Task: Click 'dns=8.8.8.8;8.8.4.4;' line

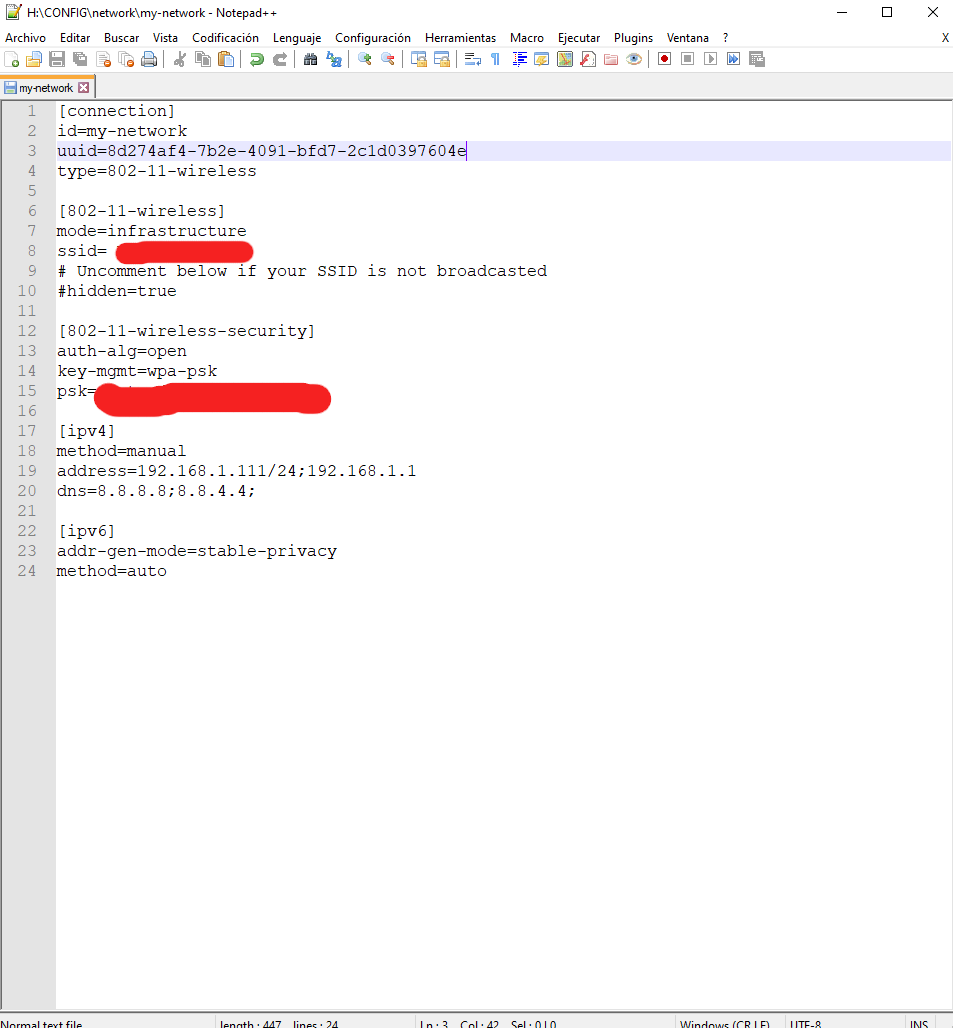Action: (x=156, y=491)
